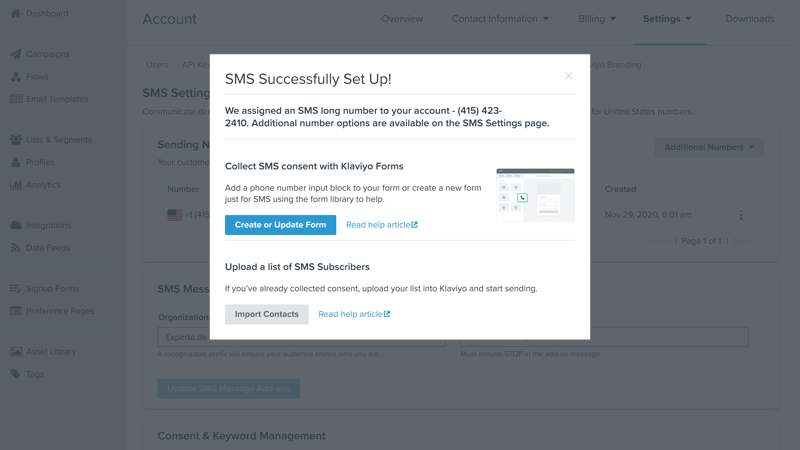800x450 pixels.
Task: Open the Tags icon in sidebar
Action: click(15, 374)
